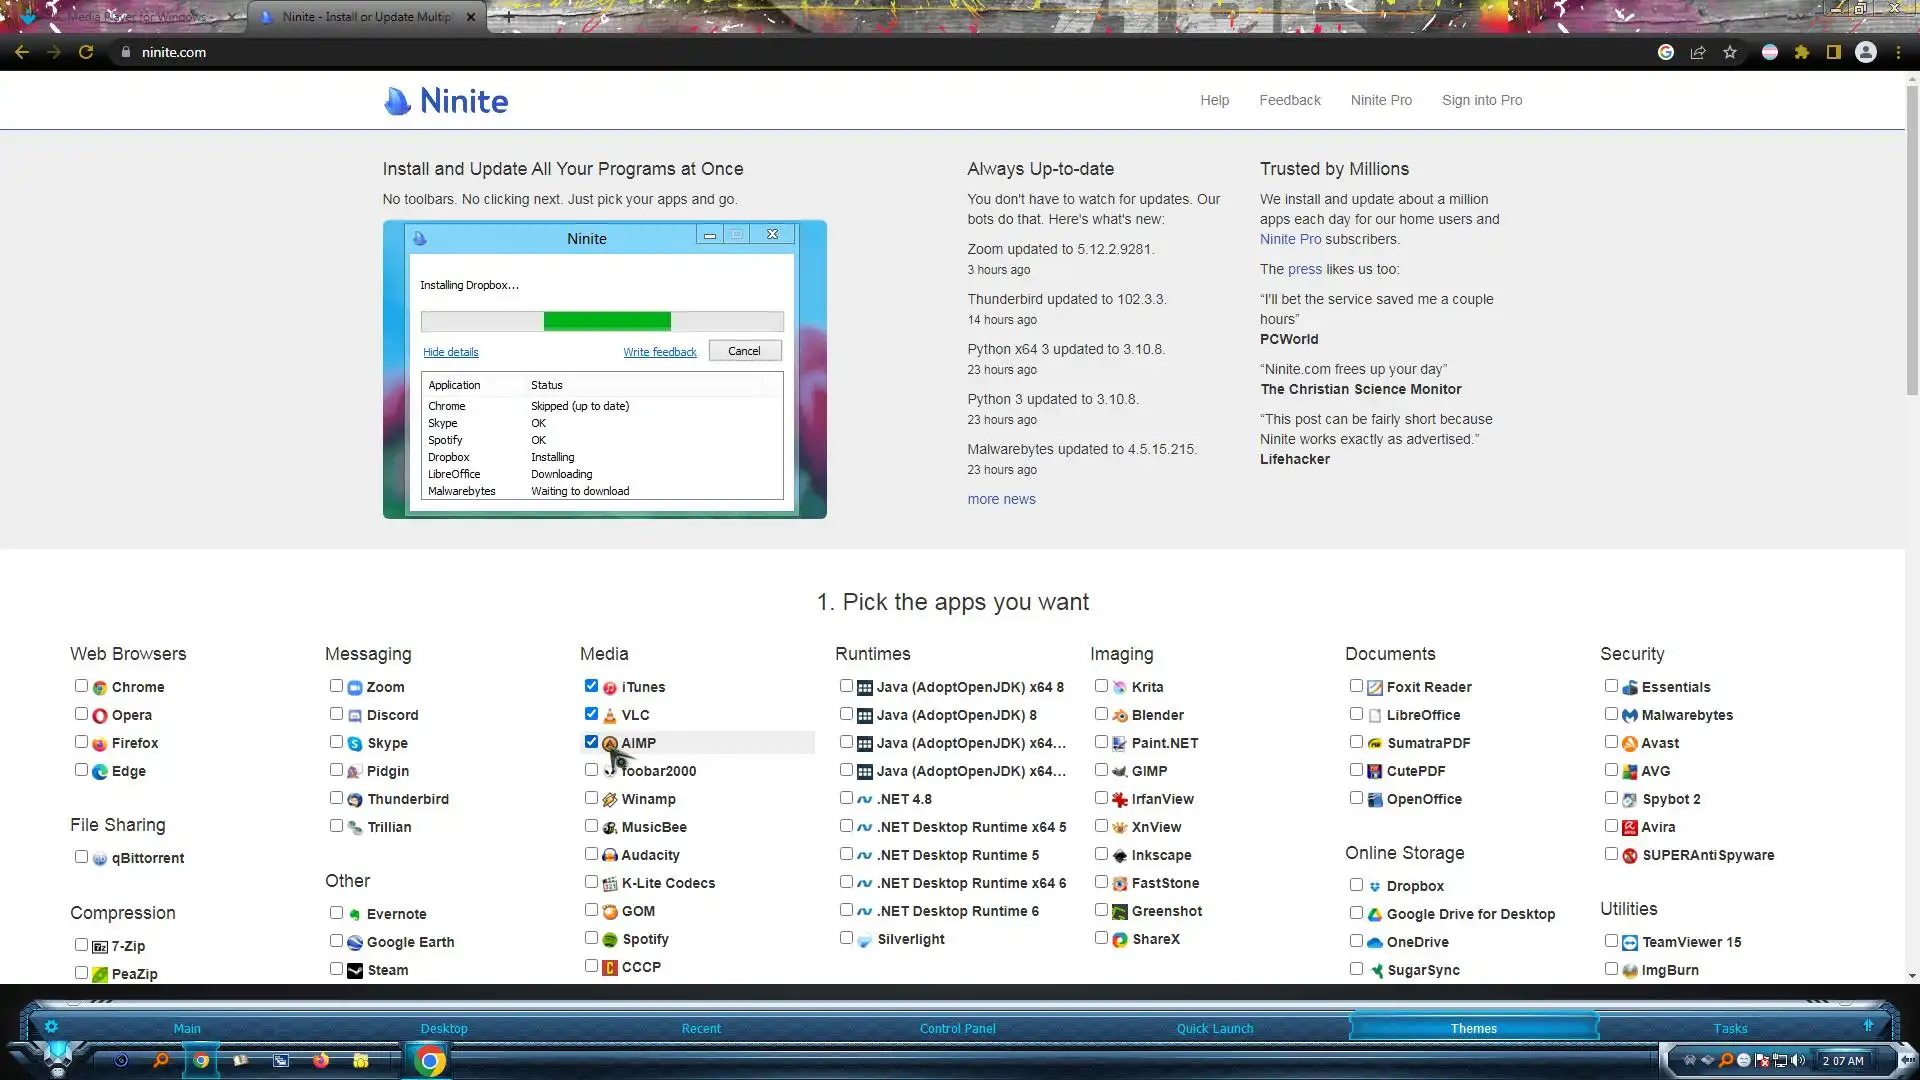Image resolution: width=1920 pixels, height=1080 pixels.
Task: Tick the Dropbox checkbox
Action: [x=1356, y=885]
